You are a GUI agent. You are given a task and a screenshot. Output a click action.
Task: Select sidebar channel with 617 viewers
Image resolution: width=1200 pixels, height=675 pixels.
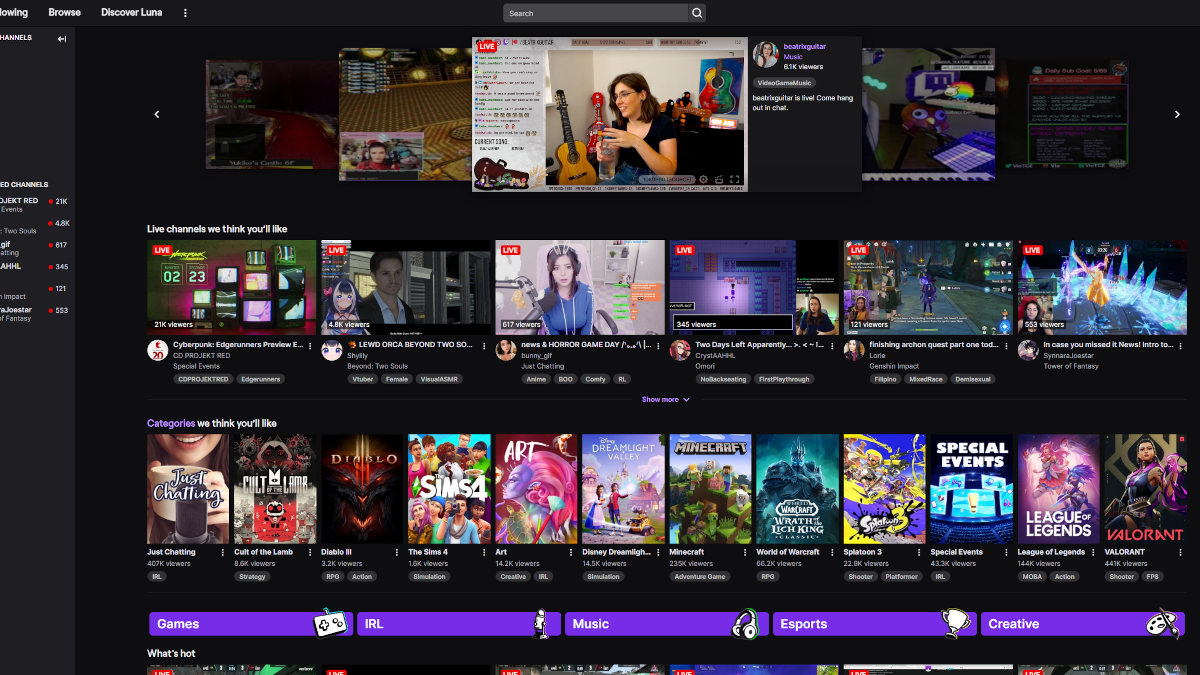(x=35, y=248)
